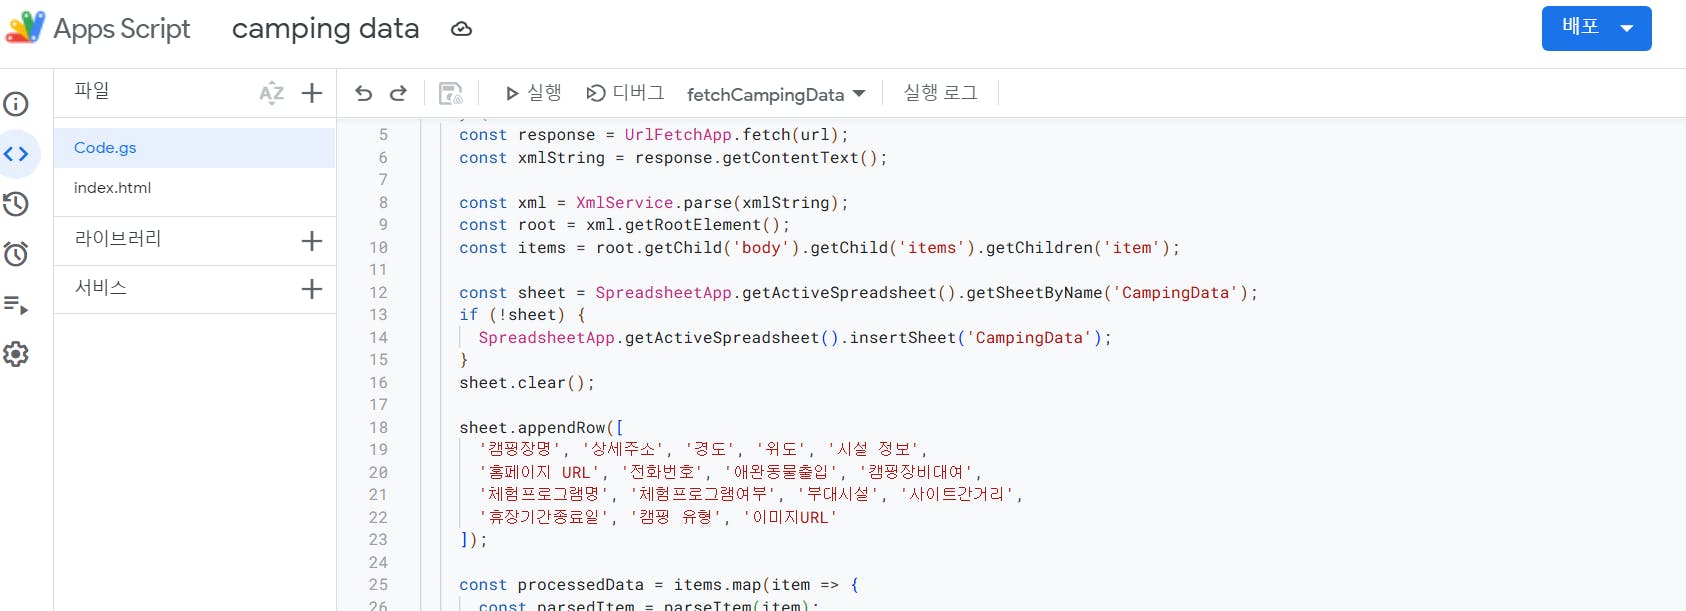Click the 라이브러리 section label

coord(118,238)
